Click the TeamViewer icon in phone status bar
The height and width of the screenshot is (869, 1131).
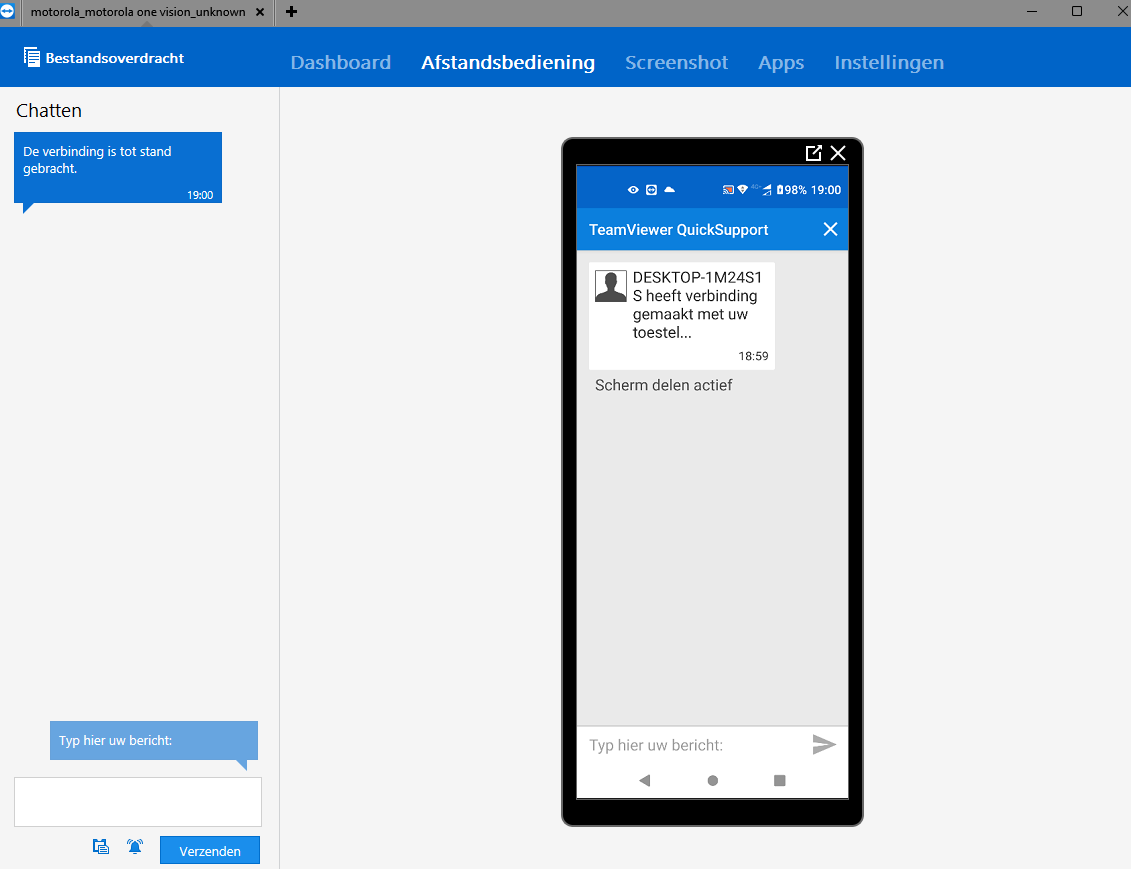(651, 190)
